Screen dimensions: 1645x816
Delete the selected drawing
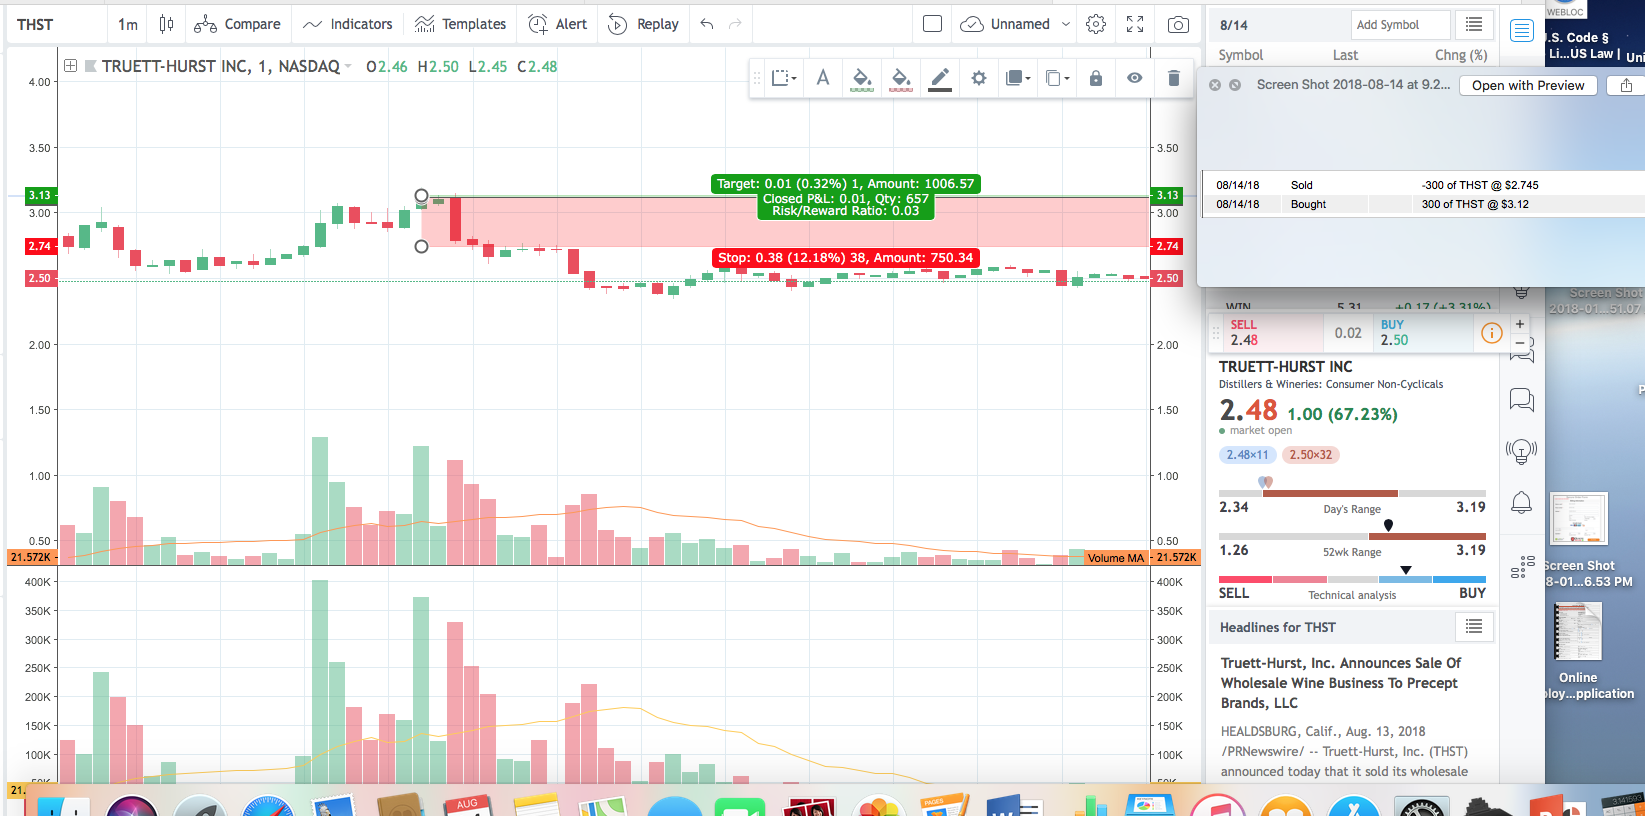(x=1174, y=78)
